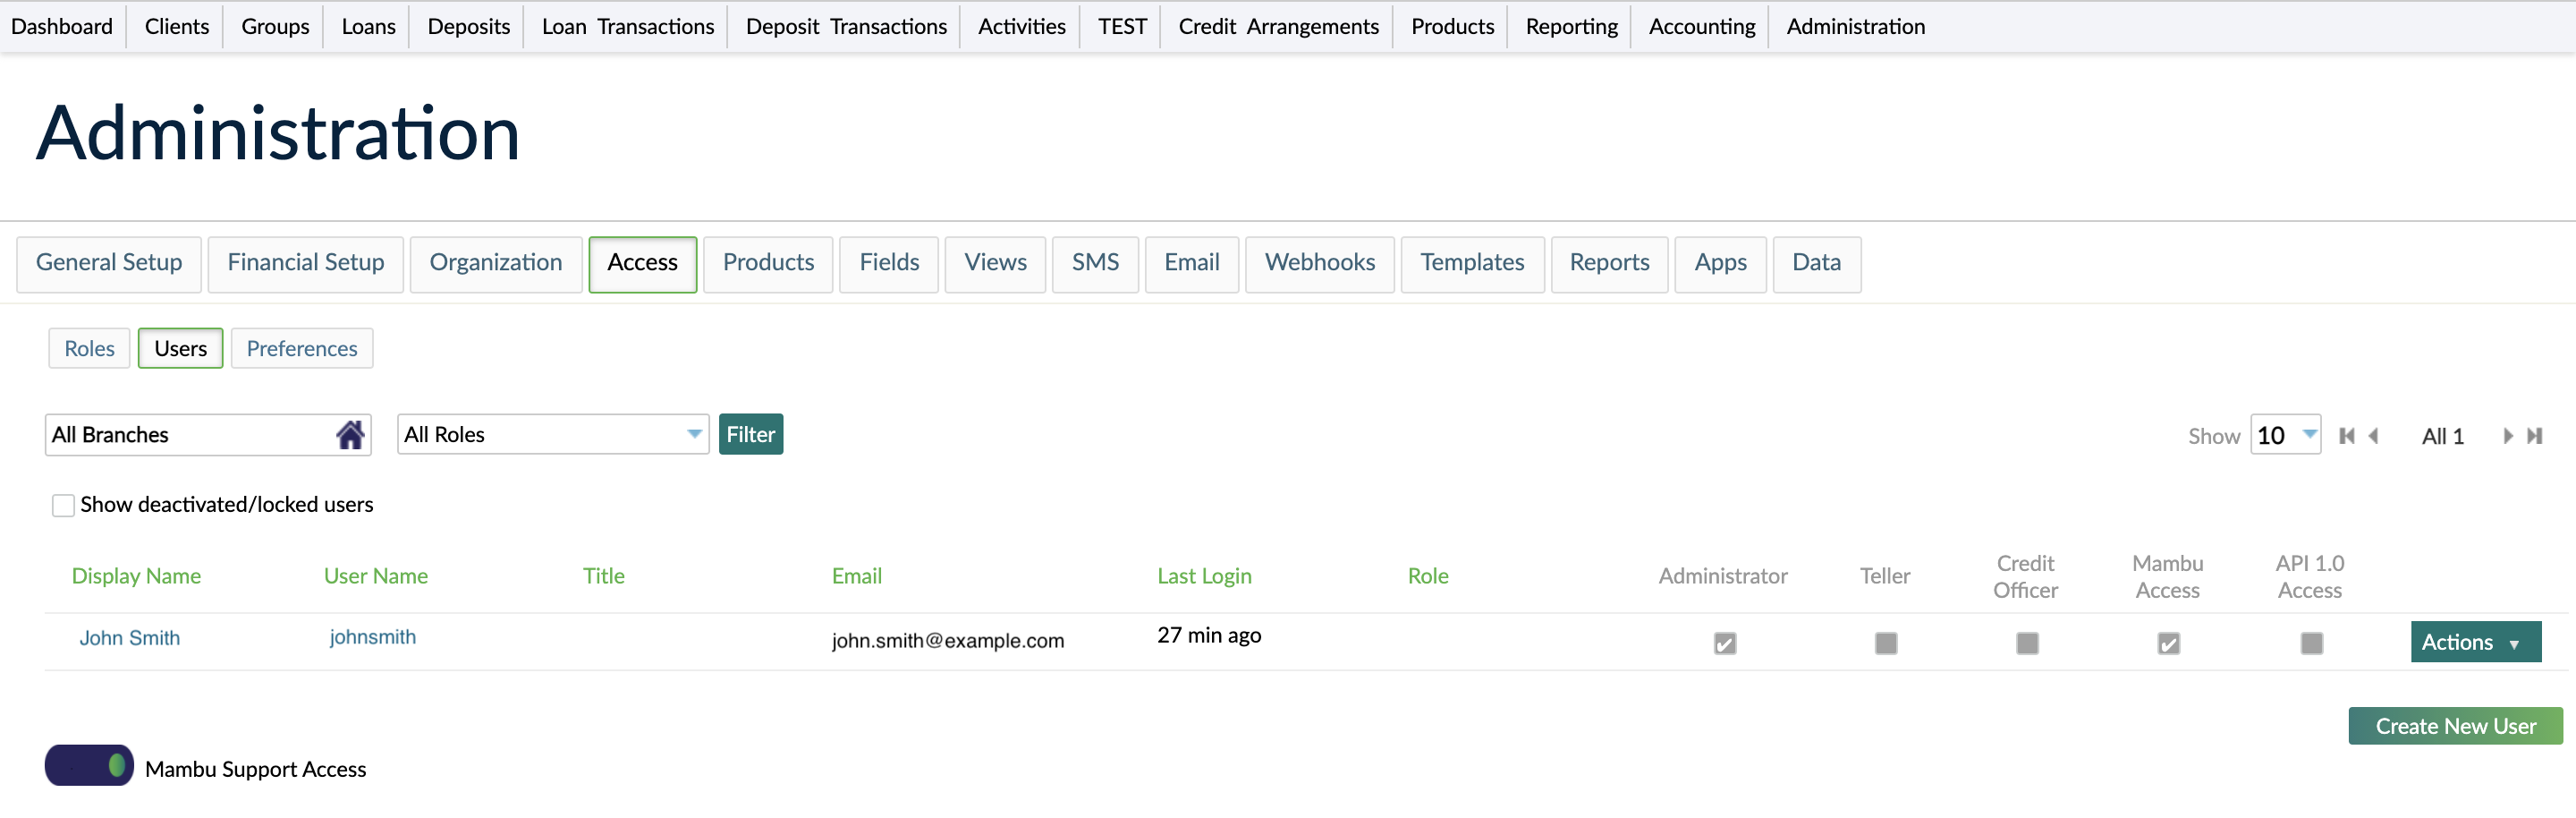The height and width of the screenshot is (818, 2576).
Task: Go to the next page of users
Action: point(2508,435)
